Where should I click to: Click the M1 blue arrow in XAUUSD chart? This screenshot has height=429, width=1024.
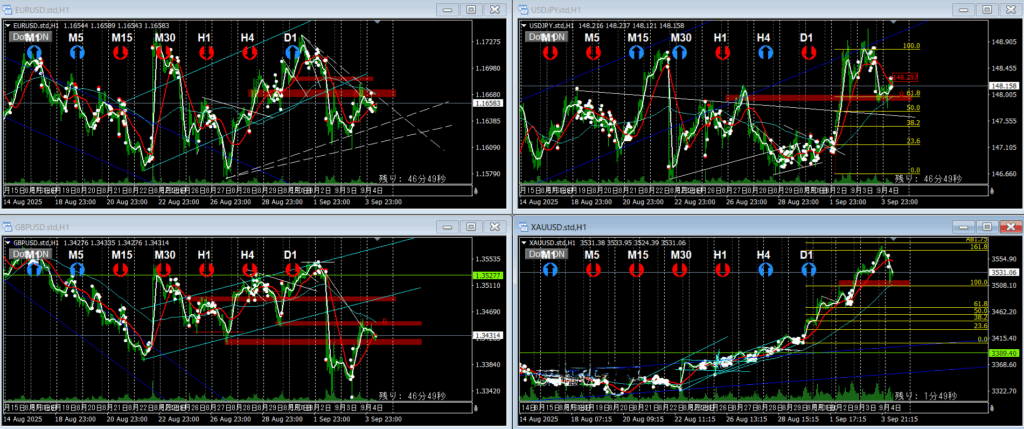coord(549,269)
